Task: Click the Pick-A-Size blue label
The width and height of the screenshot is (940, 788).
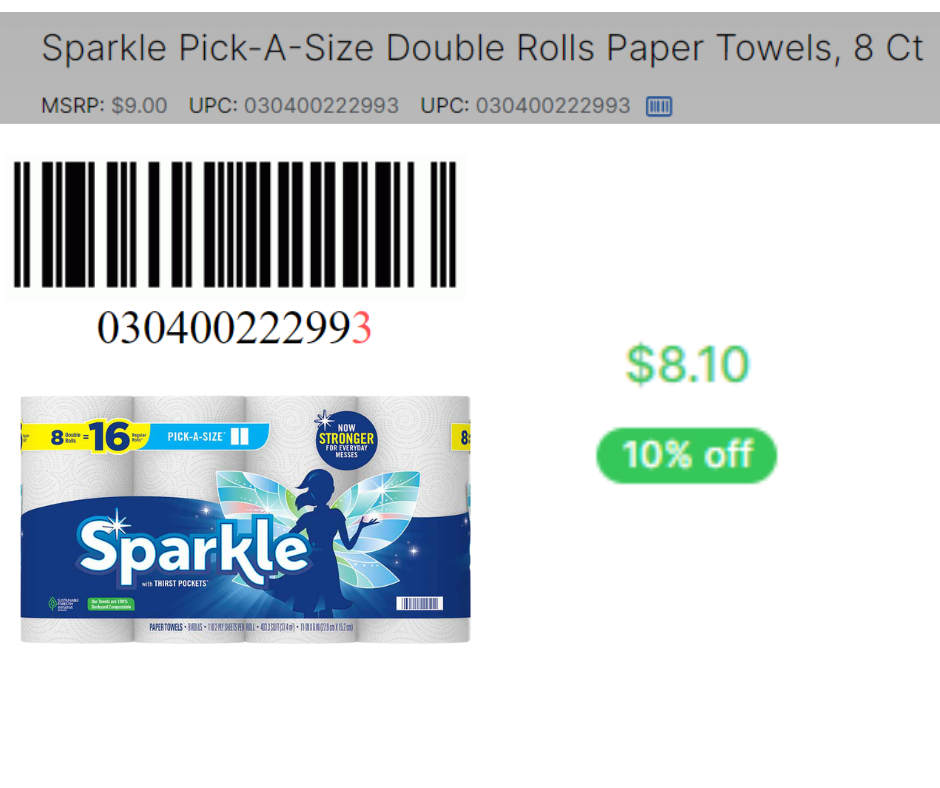Action: coord(207,437)
